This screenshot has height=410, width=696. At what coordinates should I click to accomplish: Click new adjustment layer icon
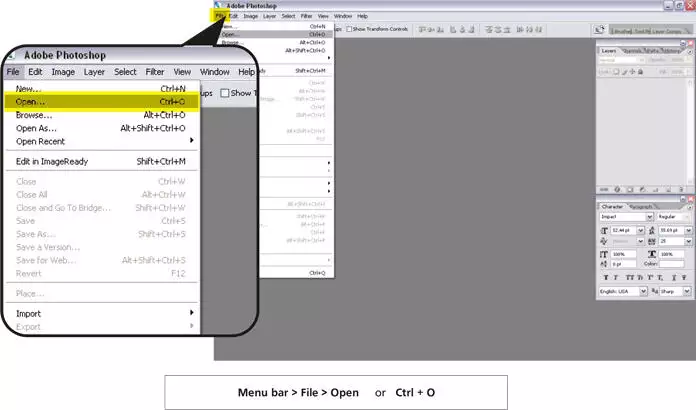(642, 189)
